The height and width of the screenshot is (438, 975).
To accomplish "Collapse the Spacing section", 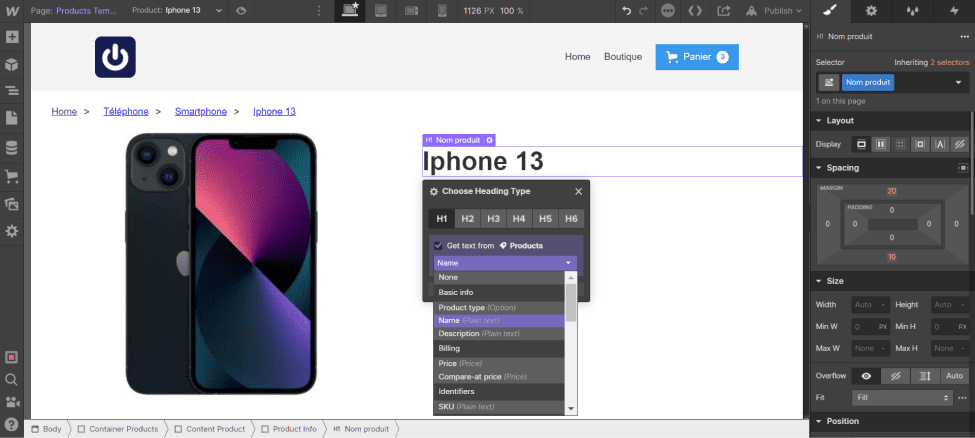I will click(842, 168).
